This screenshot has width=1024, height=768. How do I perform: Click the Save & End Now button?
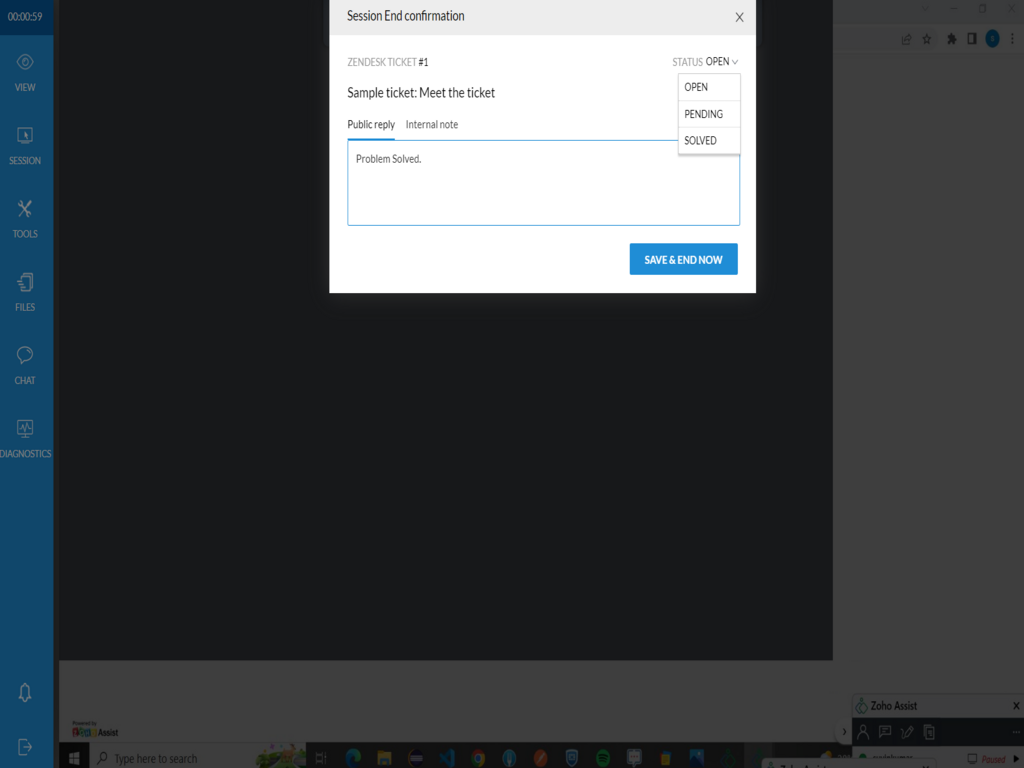[683, 260]
